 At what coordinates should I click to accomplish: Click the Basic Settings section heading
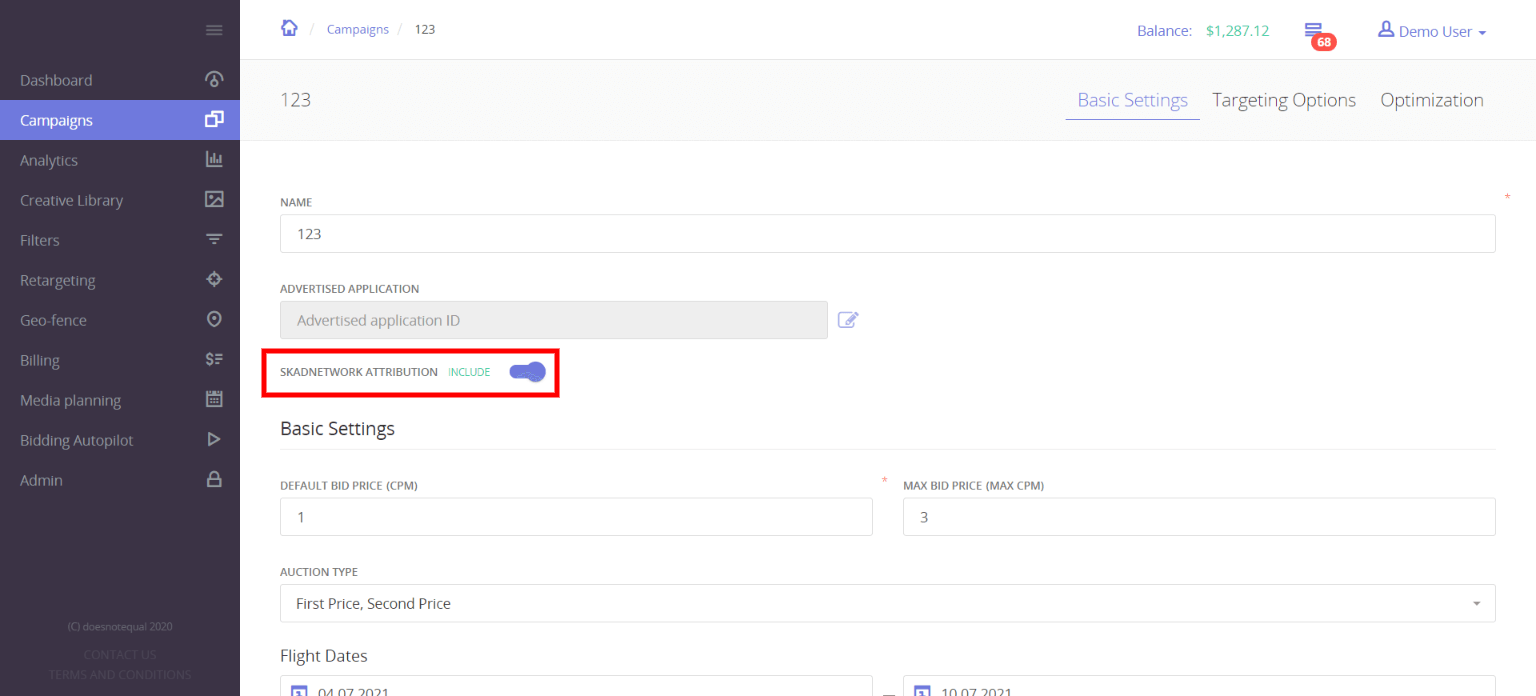tap(337, 428)
